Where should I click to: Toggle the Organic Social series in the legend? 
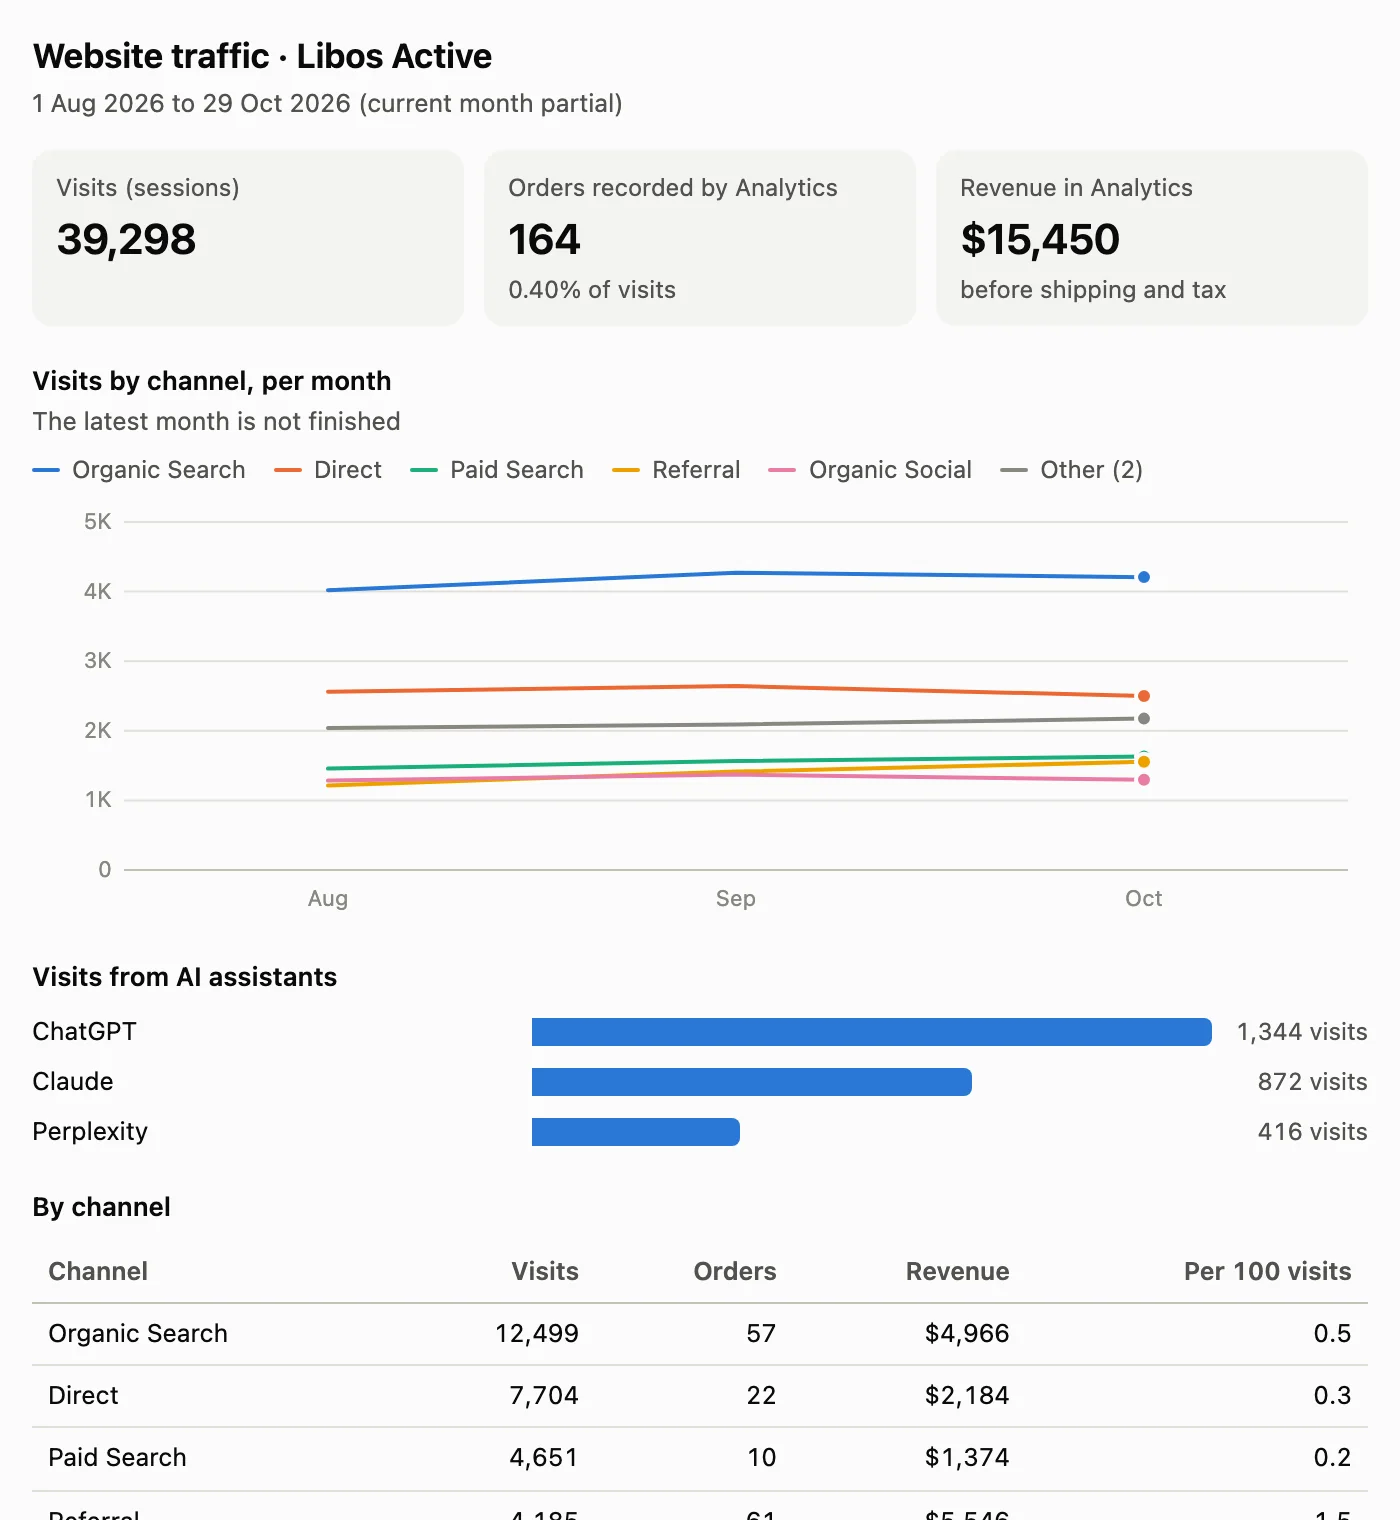tap(870, 470)
